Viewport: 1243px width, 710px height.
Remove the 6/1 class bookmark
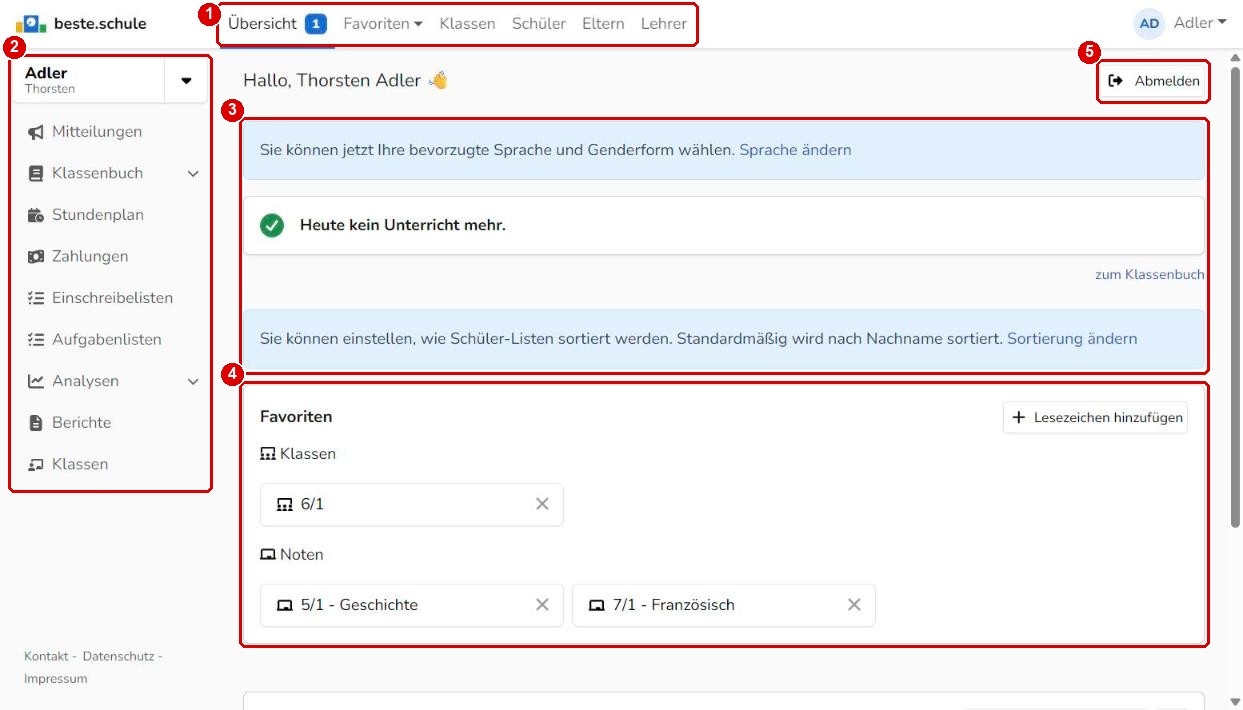coord(542,505)
